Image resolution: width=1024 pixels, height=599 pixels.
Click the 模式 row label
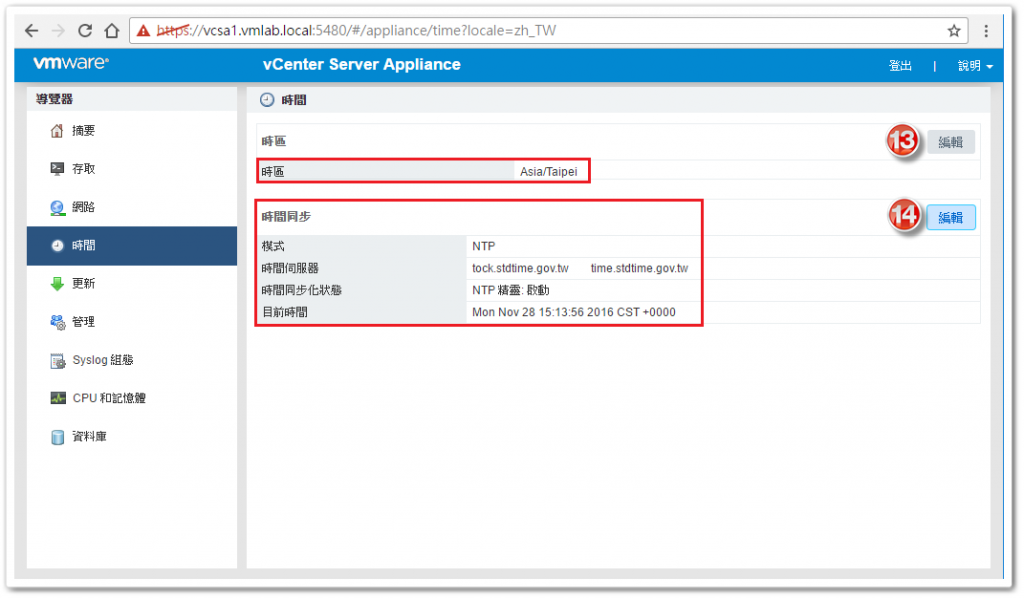(x=273, y=246)
